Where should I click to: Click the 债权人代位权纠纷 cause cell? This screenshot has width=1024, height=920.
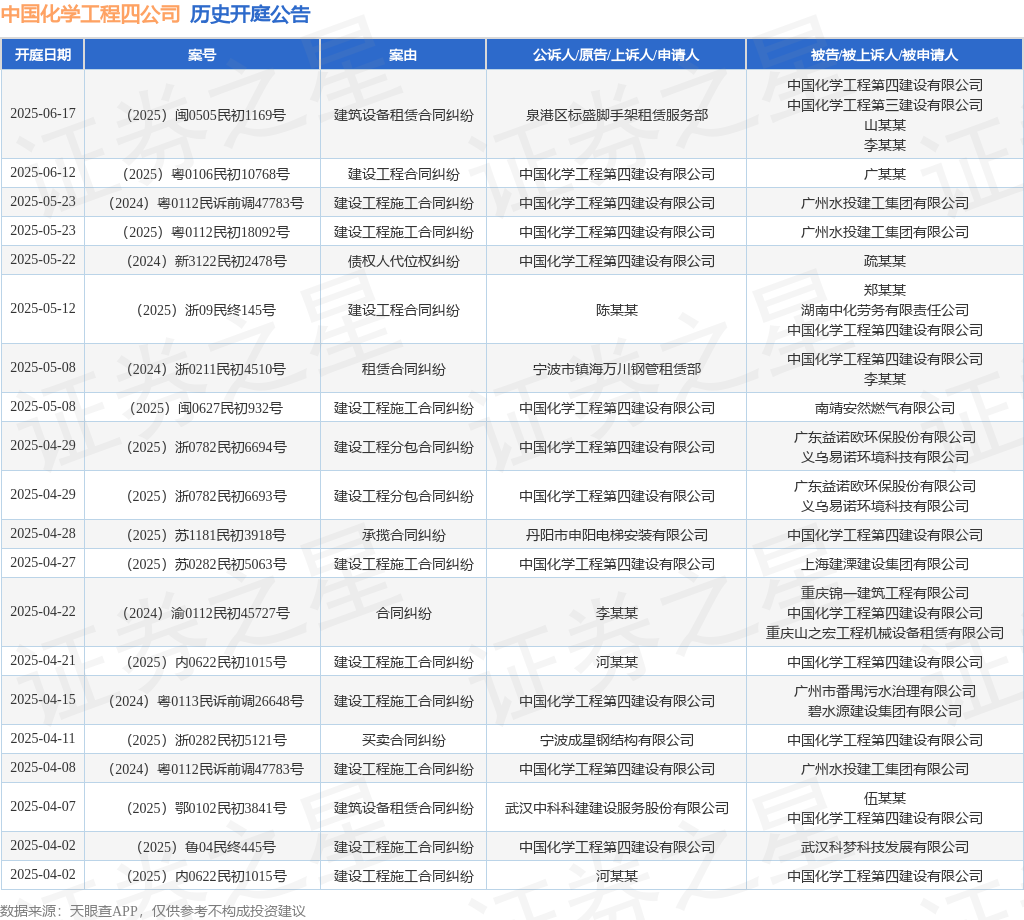(404, 261)
